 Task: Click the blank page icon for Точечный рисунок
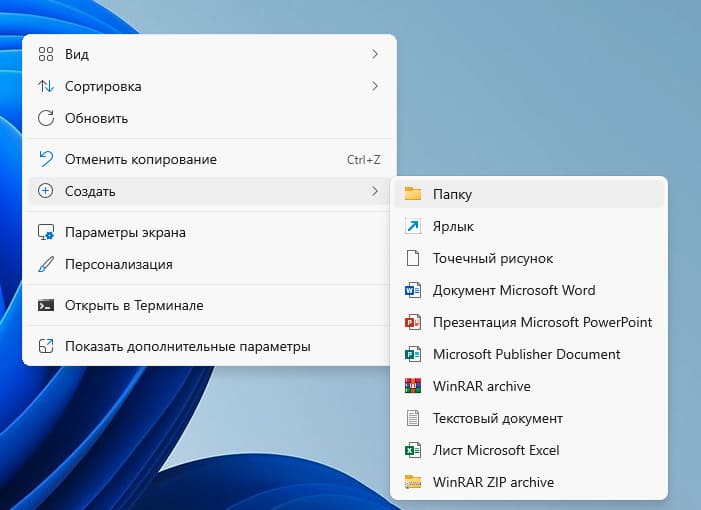413,258
